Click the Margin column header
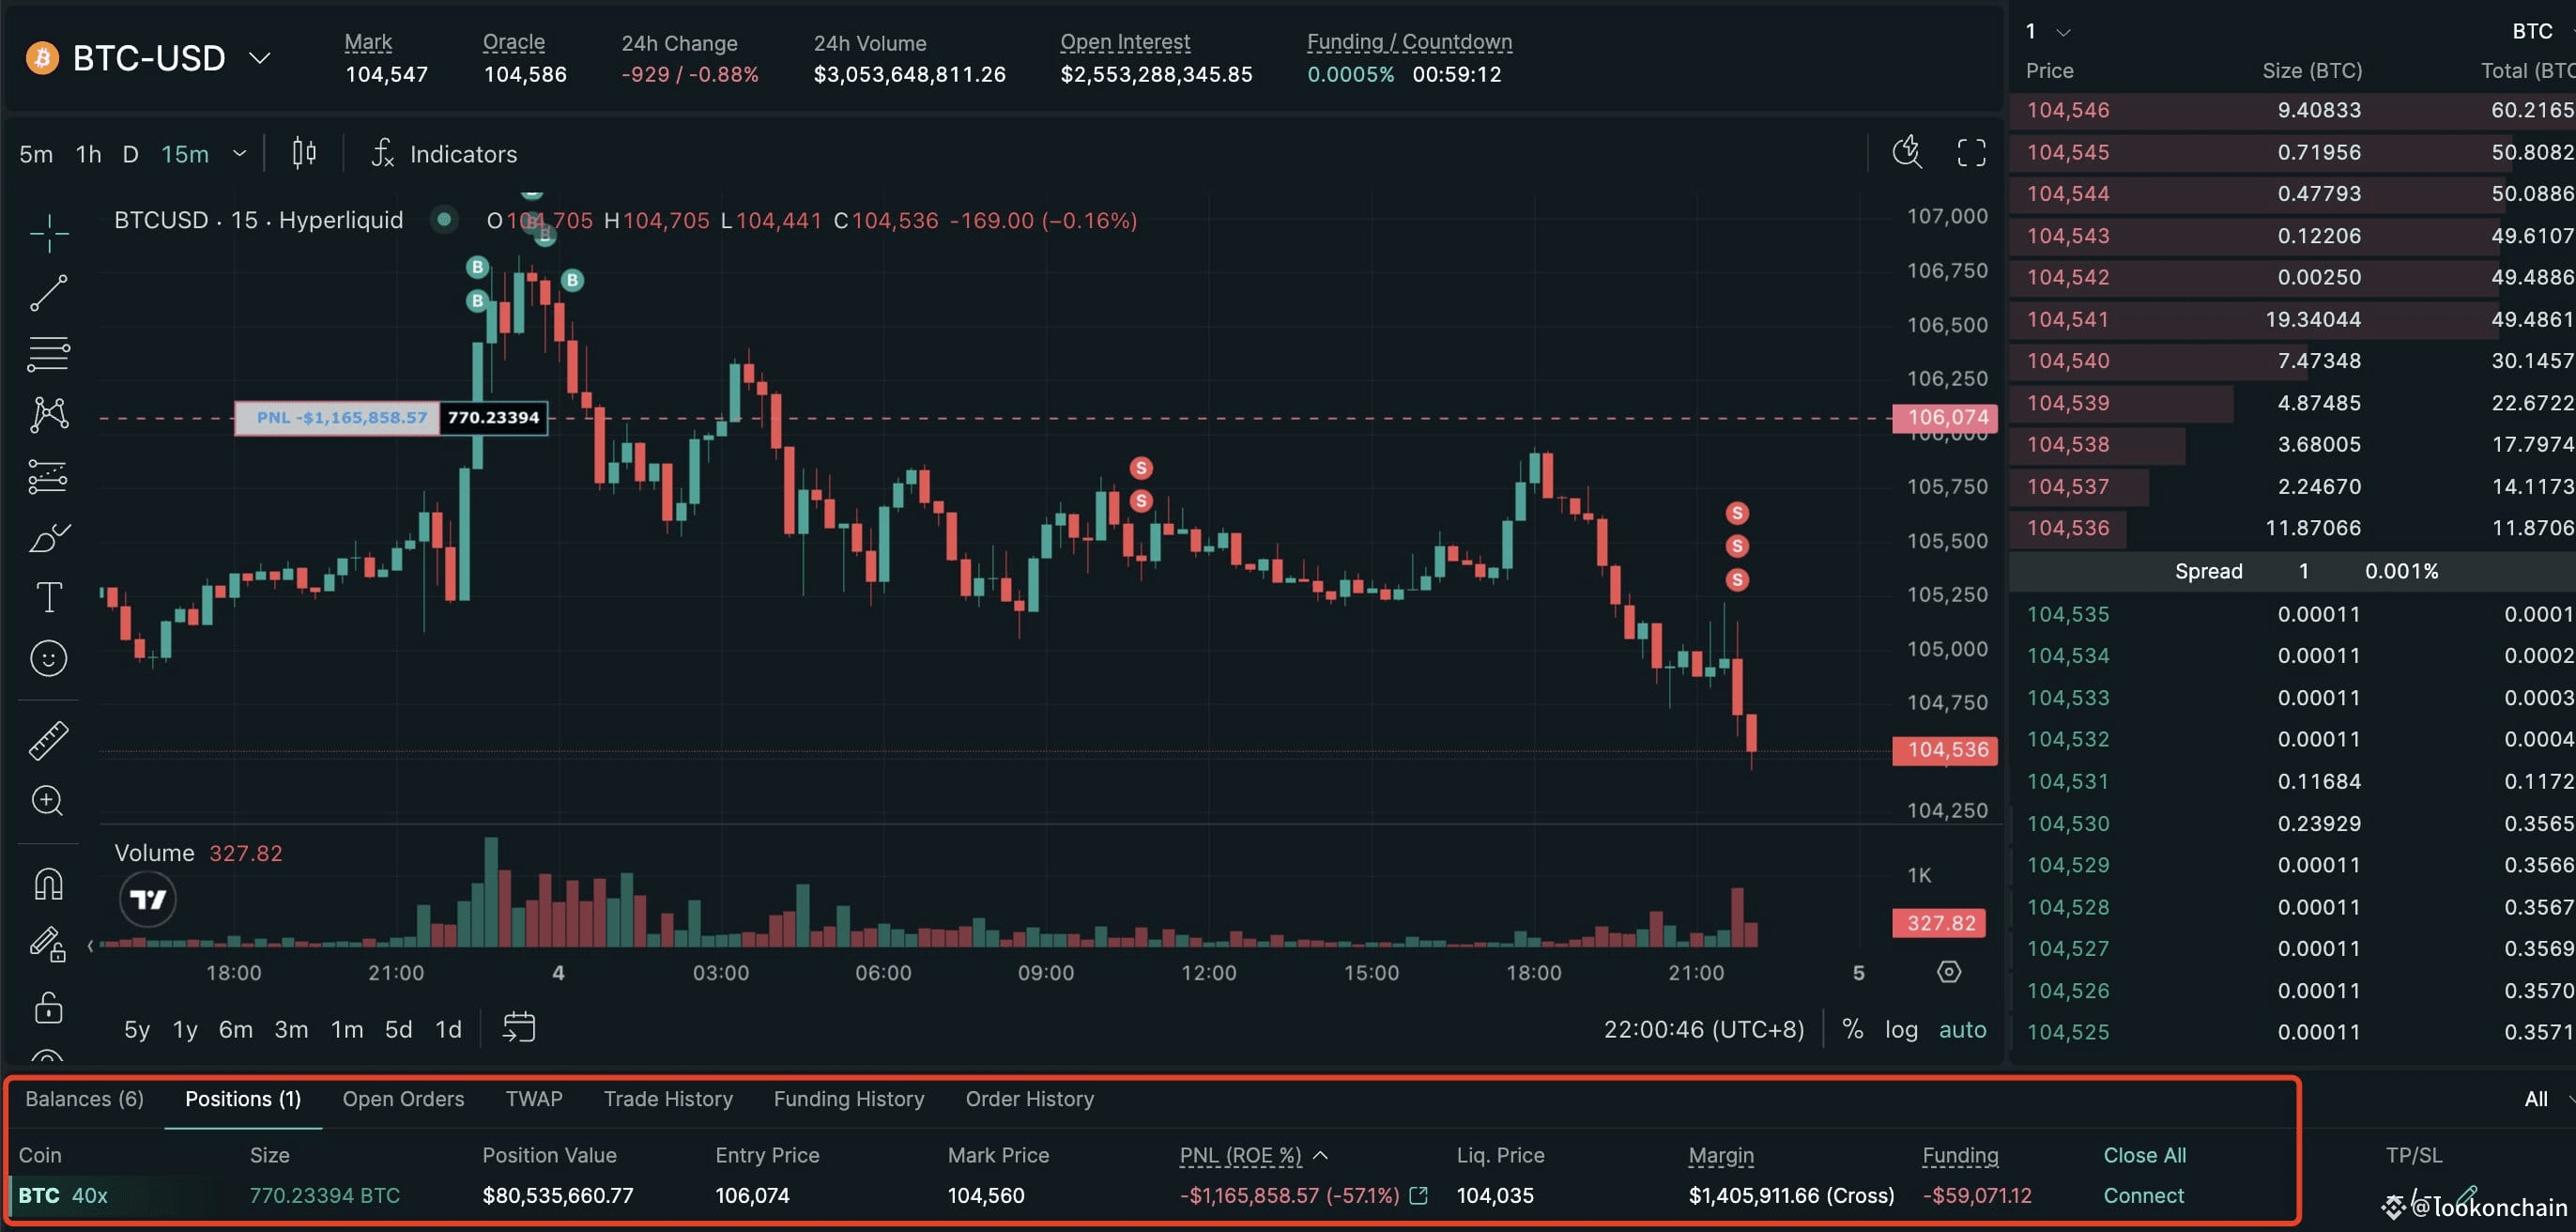Image resolution: width=2576 pixels, height=1232 pixels. [x=1721, y=1155]
